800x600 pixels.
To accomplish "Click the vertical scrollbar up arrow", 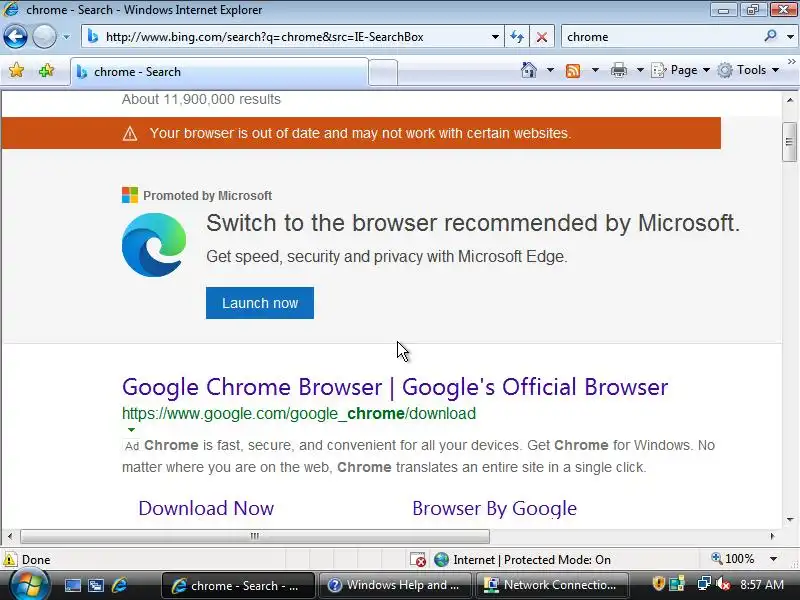I will (x=790, y=101).
